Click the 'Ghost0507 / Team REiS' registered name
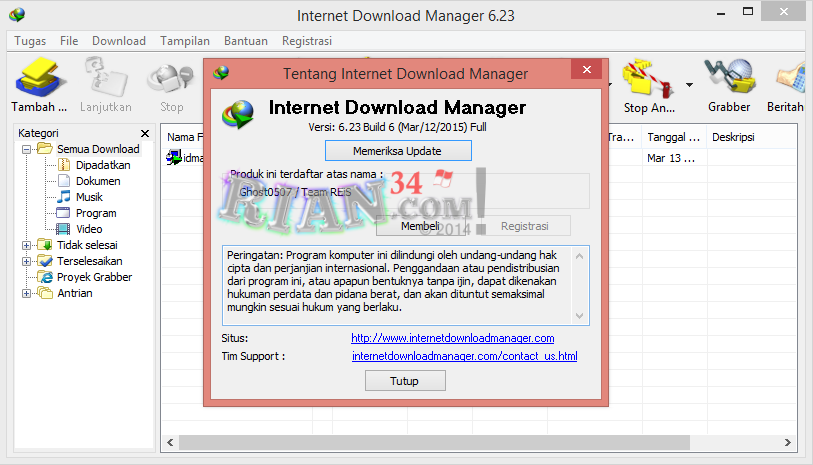Screen dimensions: 813x465 (x=295, y=192)
